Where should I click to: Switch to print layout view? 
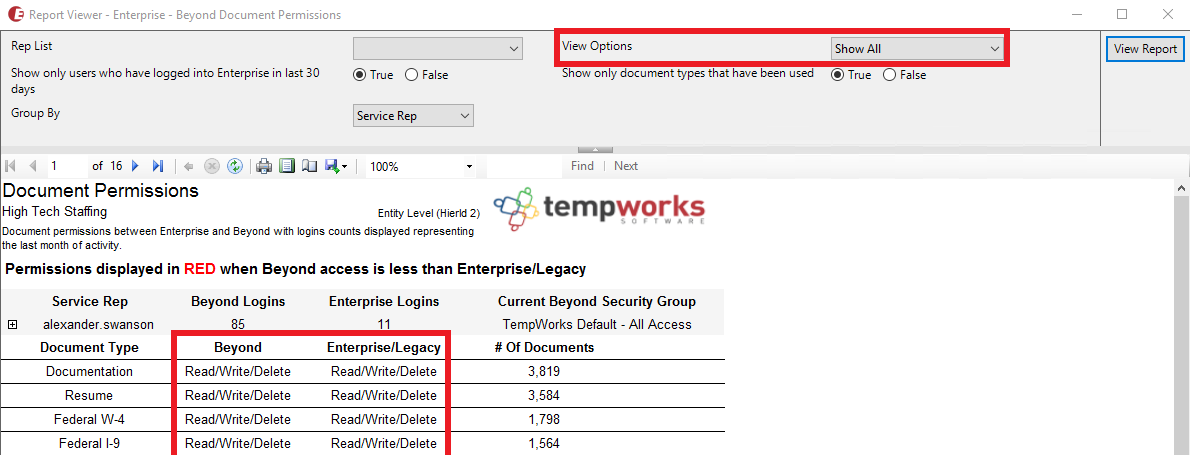(x=286, y=166)
